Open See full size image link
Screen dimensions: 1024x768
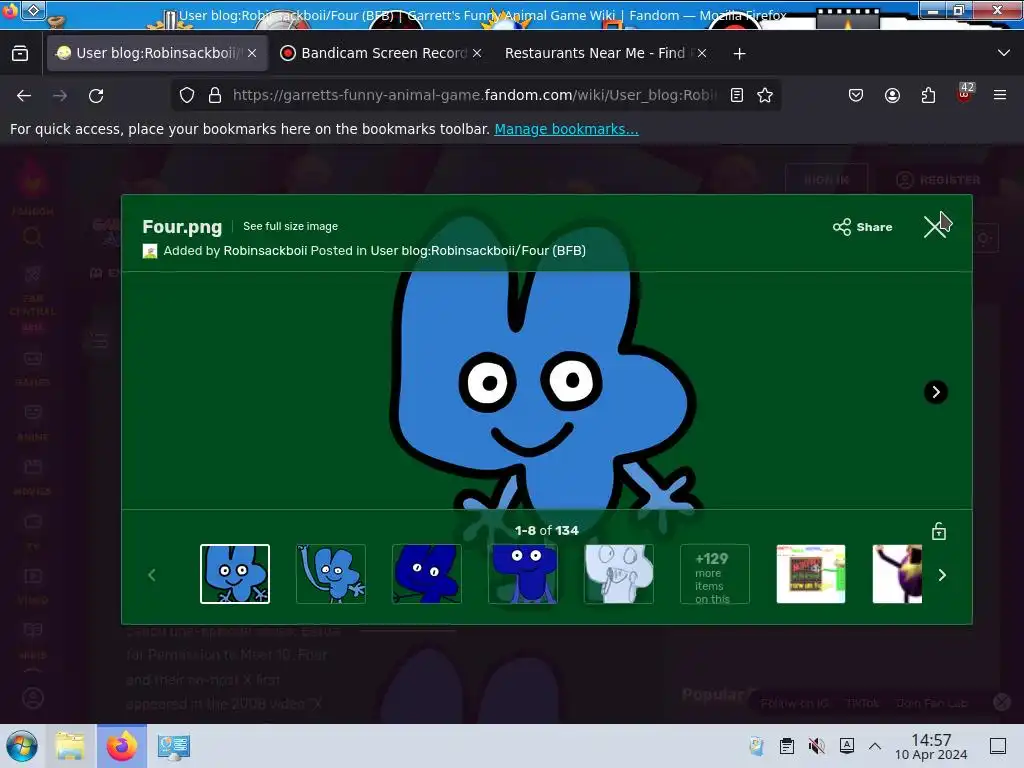(x=291, y=226)
